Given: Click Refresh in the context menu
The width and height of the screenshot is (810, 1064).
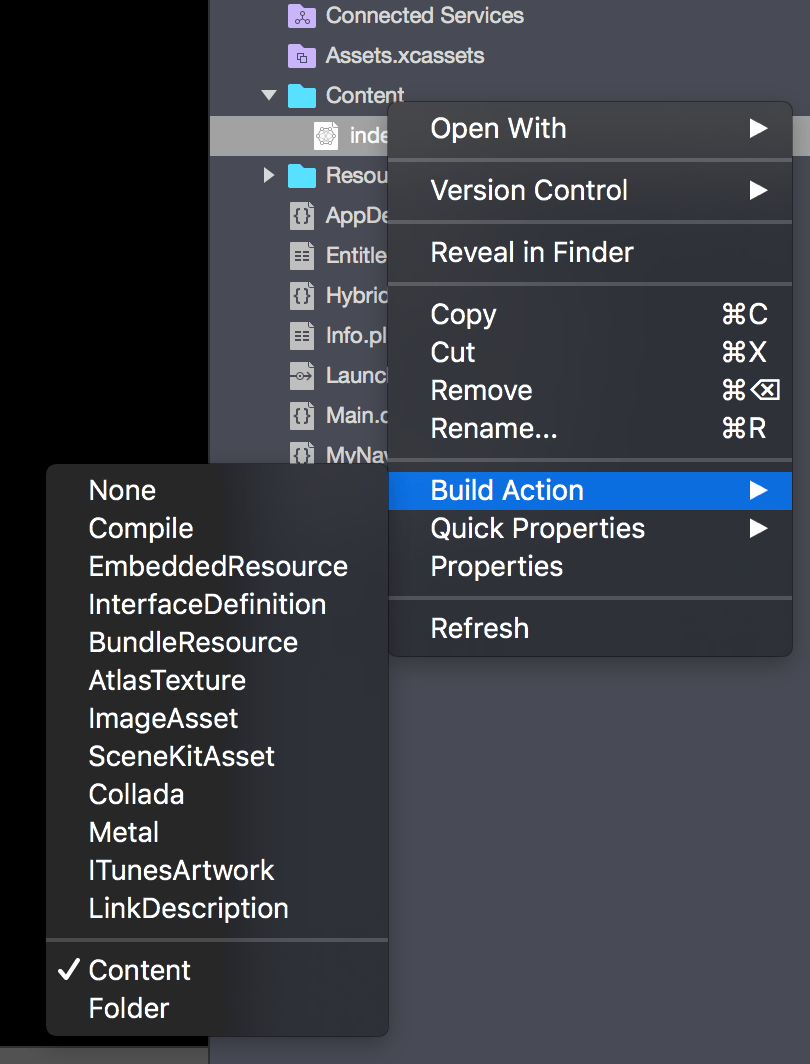Looking at the screenshot, I should (x=479, y=627).
